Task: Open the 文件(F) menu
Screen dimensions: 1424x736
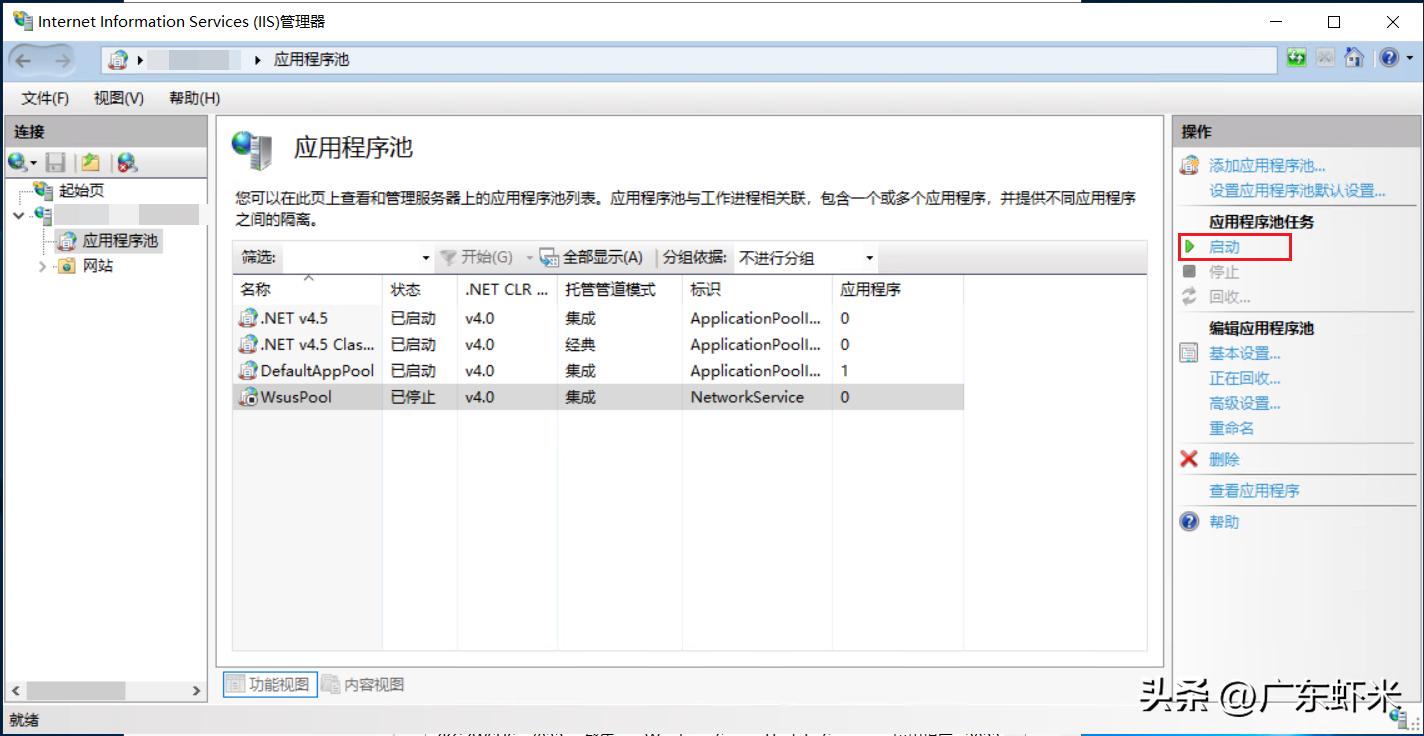Action: click(43, 98)
